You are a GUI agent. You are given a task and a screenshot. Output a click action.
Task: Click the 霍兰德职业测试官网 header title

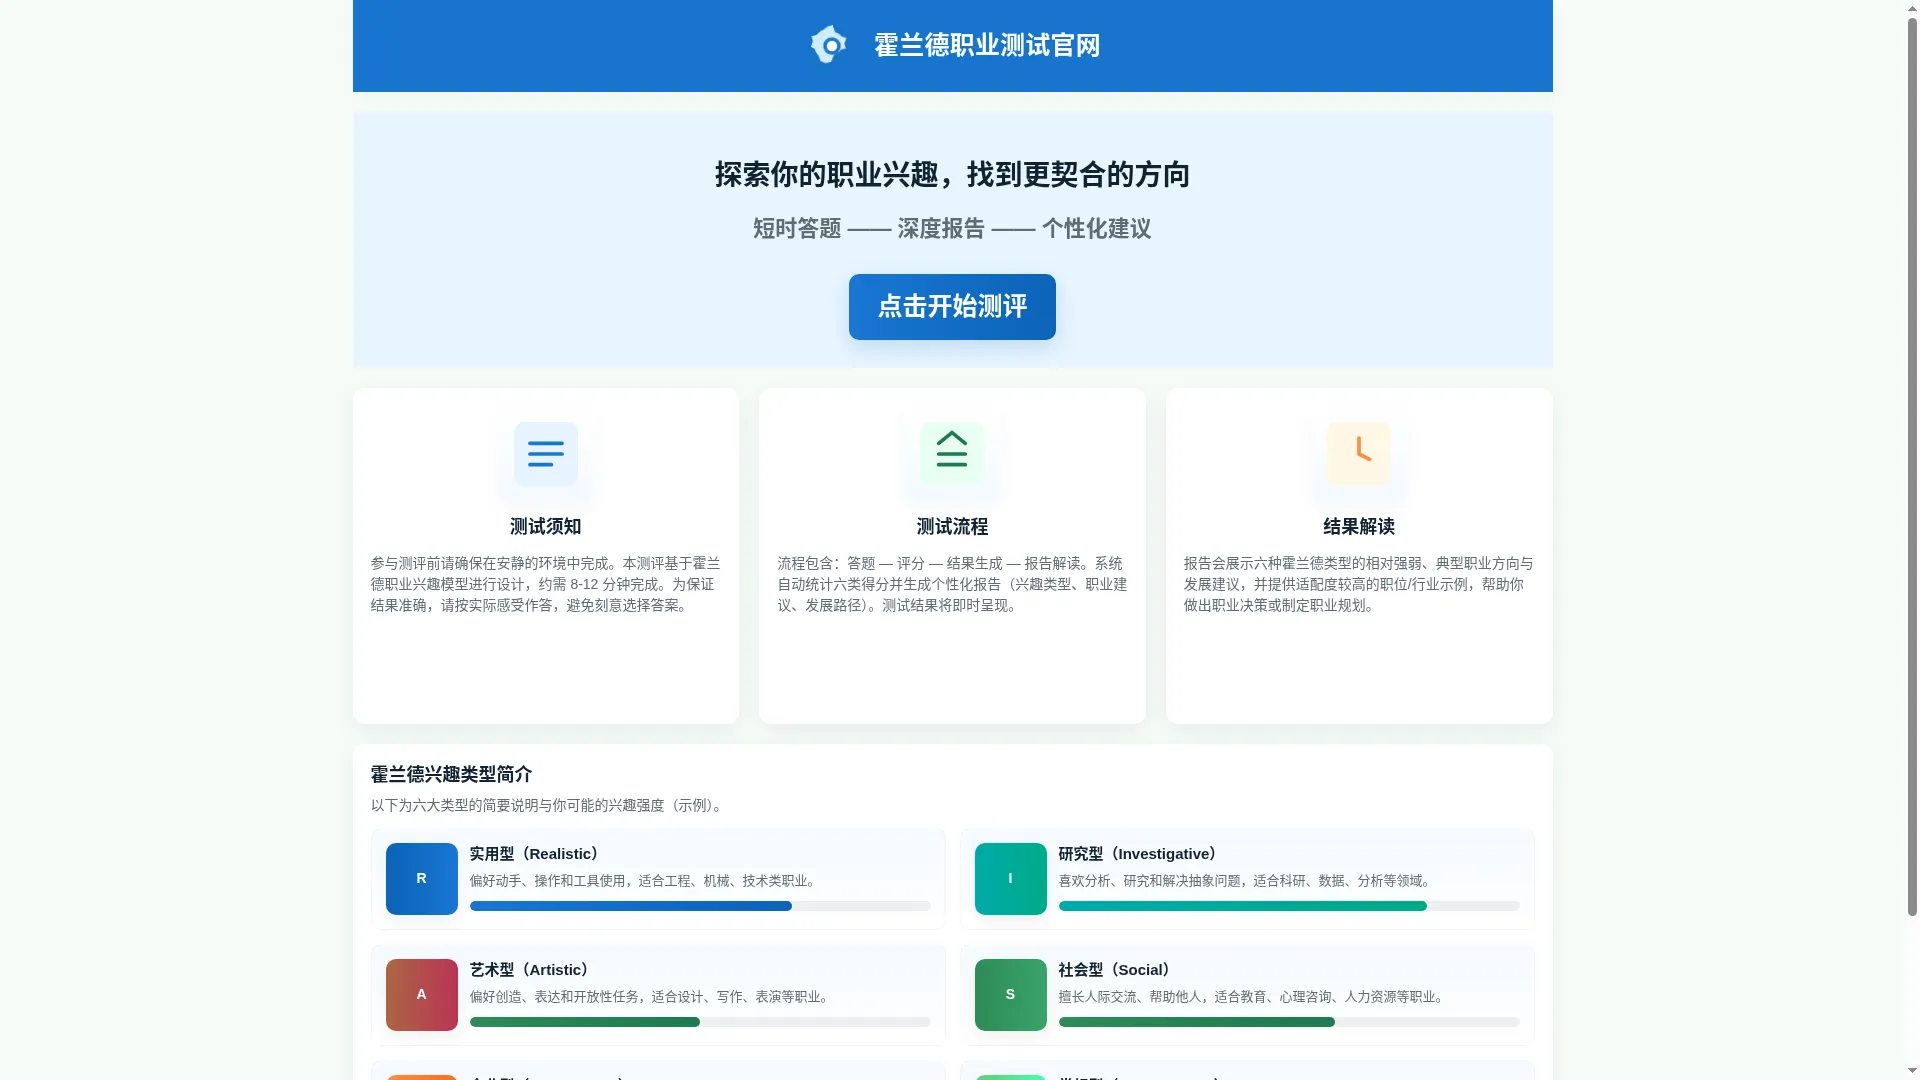(x=987, y=46)
